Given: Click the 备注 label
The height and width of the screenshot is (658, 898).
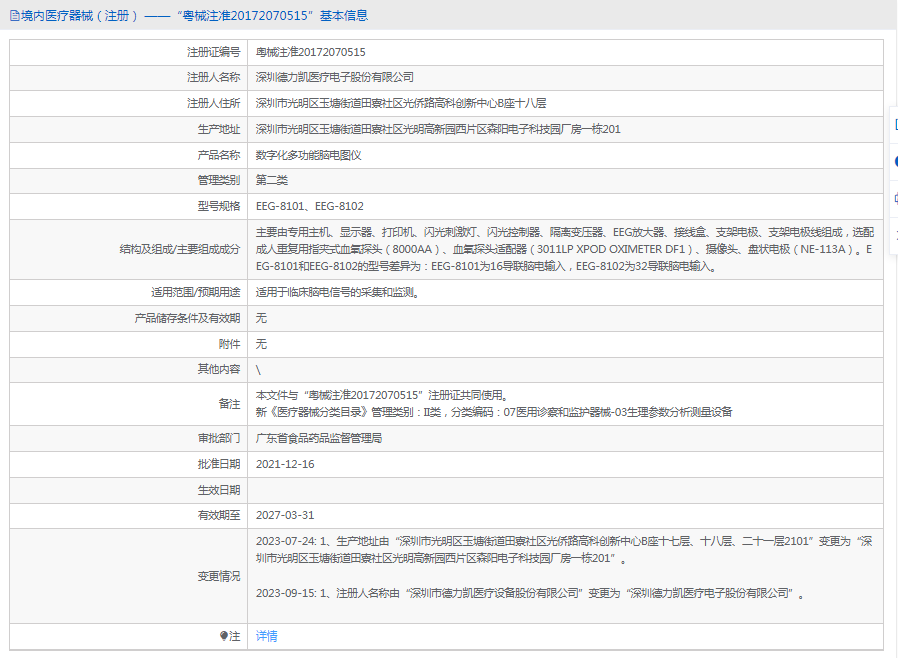Looking at the screenshot, I should coord(229,404).
